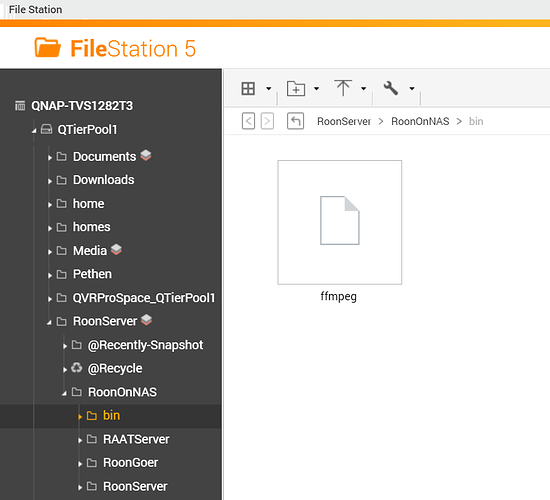Screen dimensions: 550x500
Task: Open RoonOnNAS in the breadcrumb path
Action: pyautogui.click(x=420, y=121)
